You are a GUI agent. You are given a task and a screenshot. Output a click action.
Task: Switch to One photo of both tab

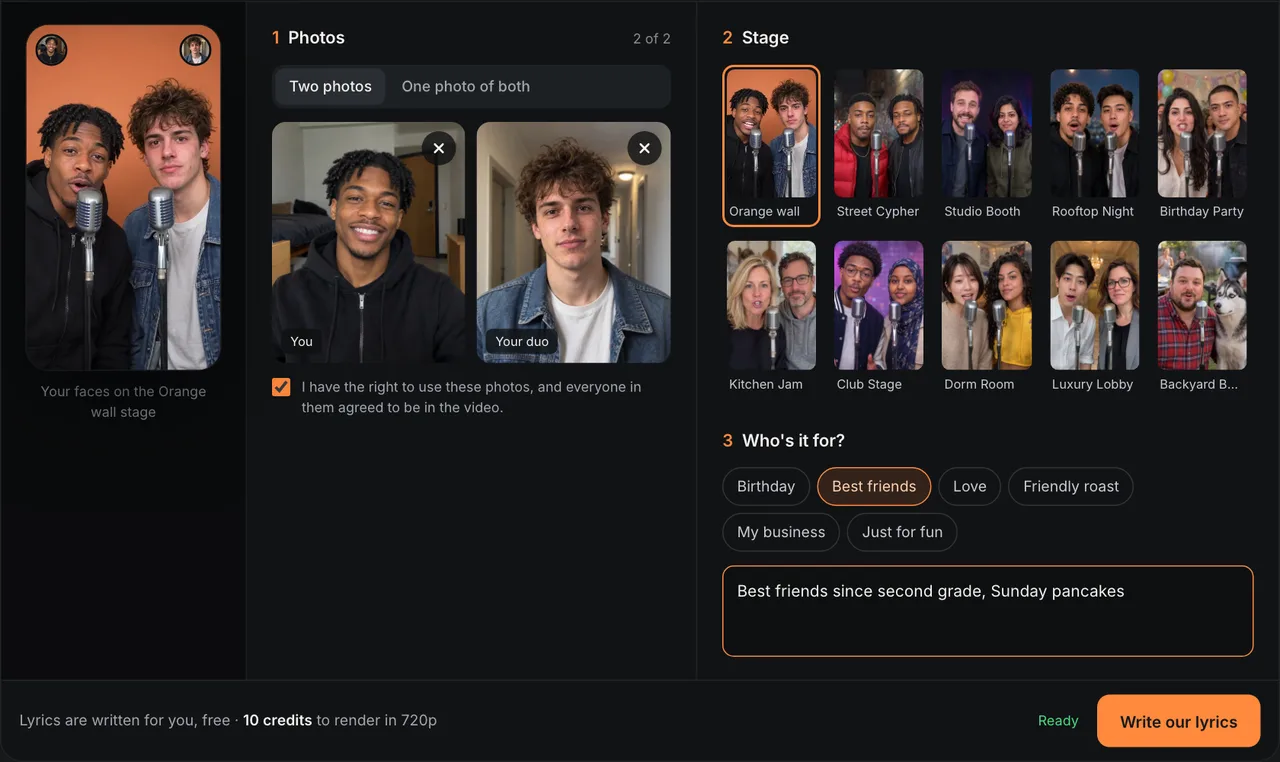point(466,86)
